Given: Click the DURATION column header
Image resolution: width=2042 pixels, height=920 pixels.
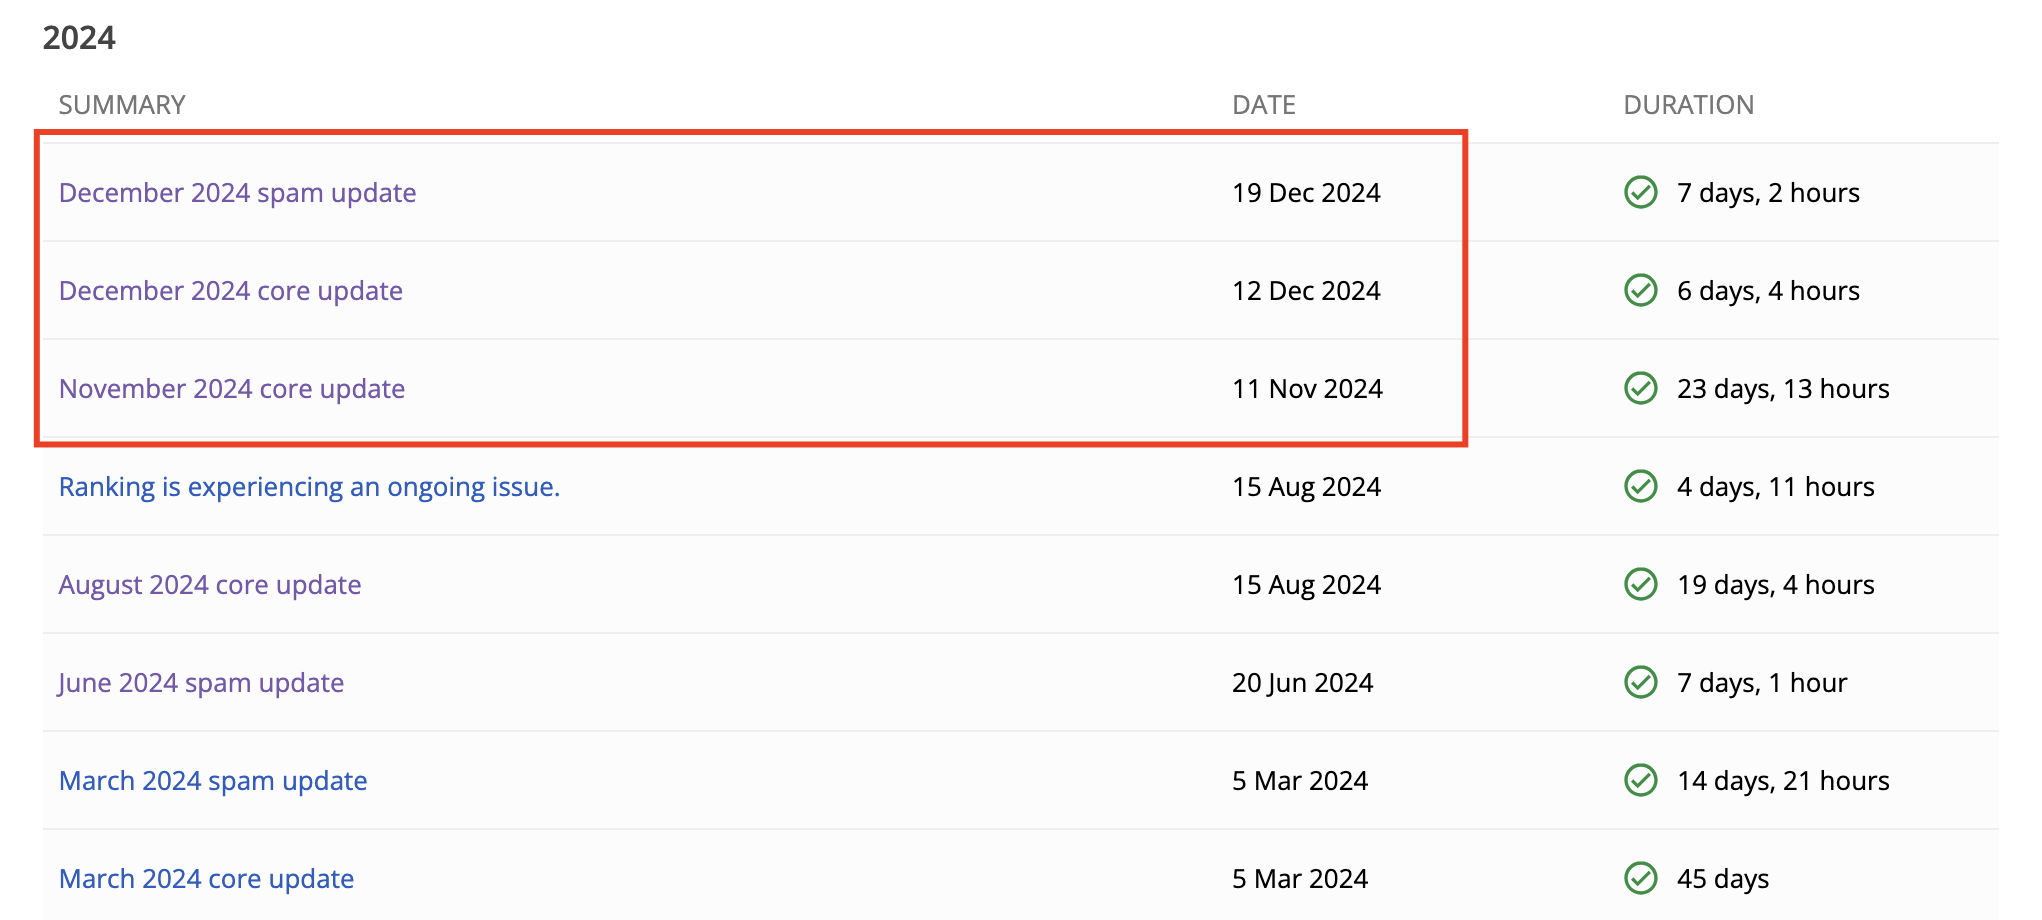Looking at the screenshot, I should [x=1688, y=105].
